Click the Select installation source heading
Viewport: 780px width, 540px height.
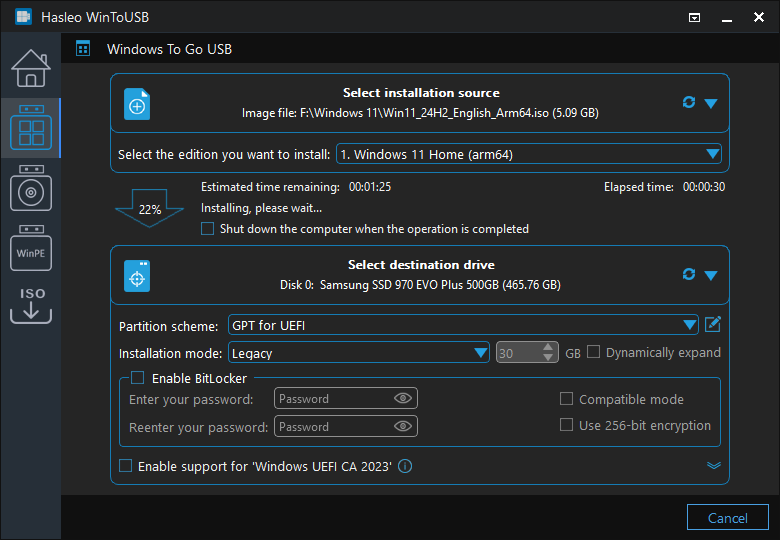(421, 92)
